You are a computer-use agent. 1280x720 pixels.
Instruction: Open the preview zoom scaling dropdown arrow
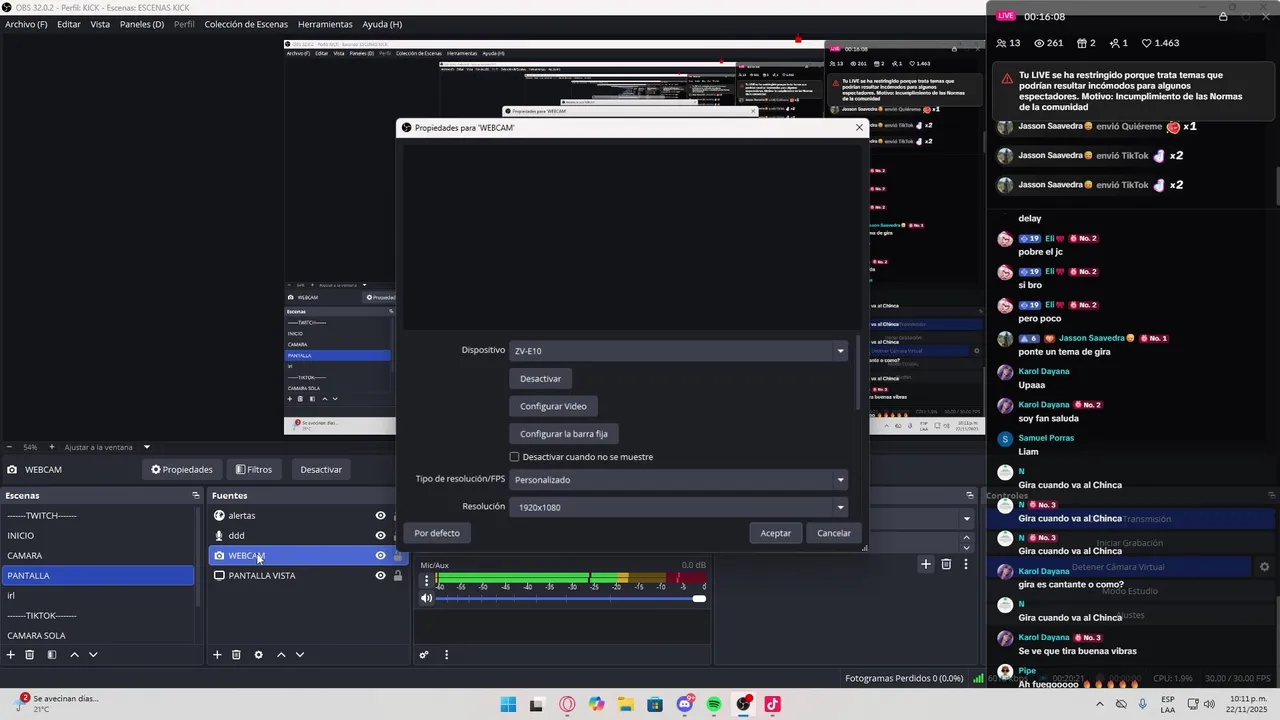(x=147, y=447)
